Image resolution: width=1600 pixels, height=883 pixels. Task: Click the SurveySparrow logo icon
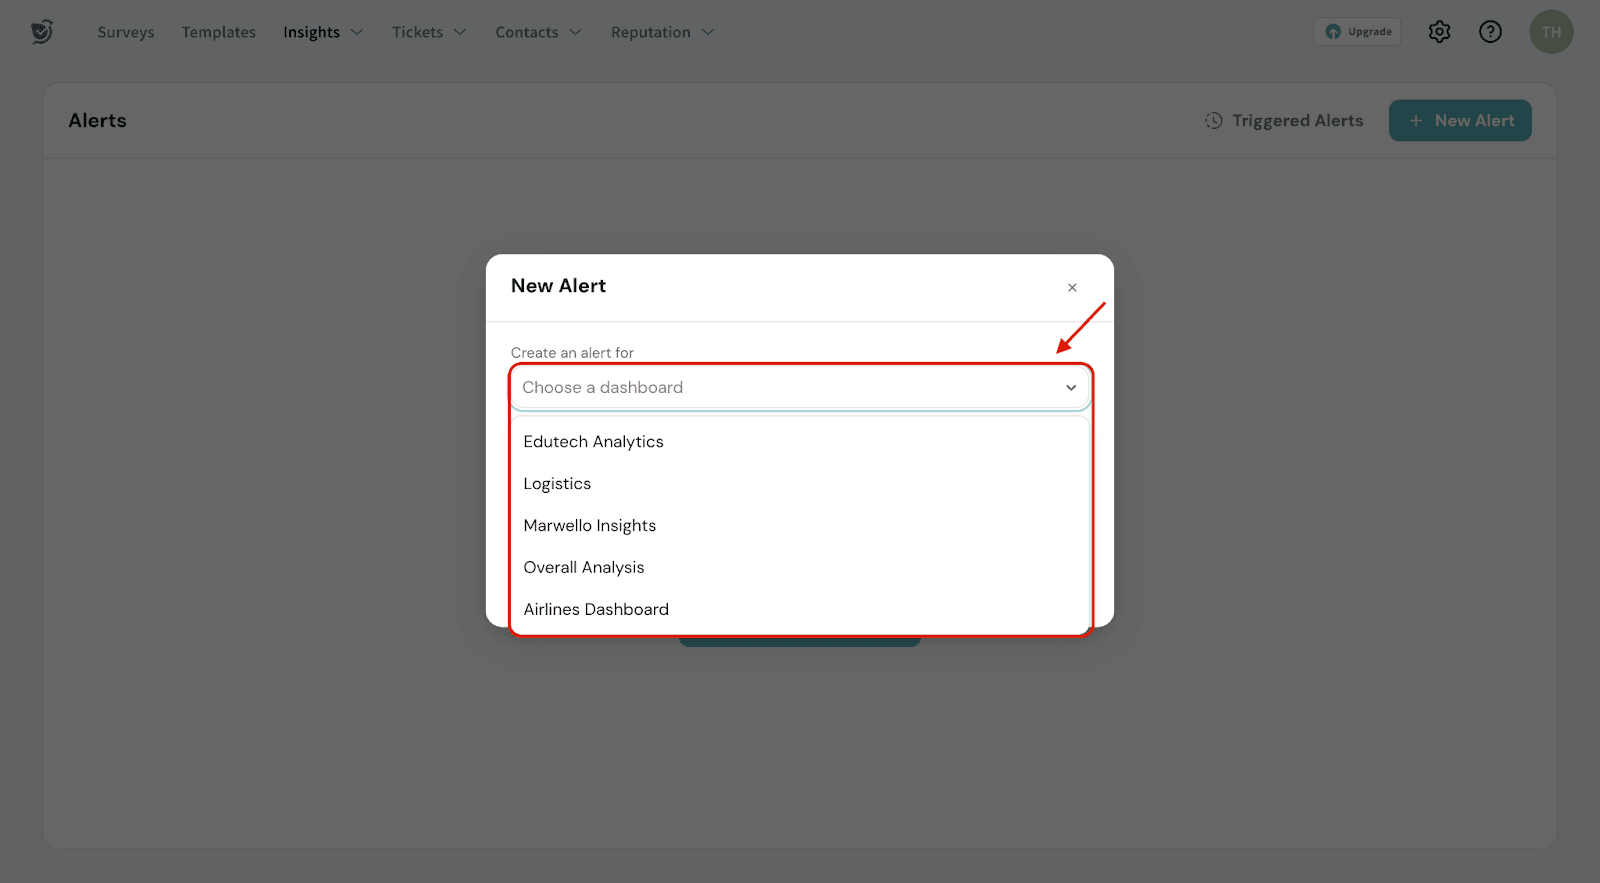click(42, 32)
